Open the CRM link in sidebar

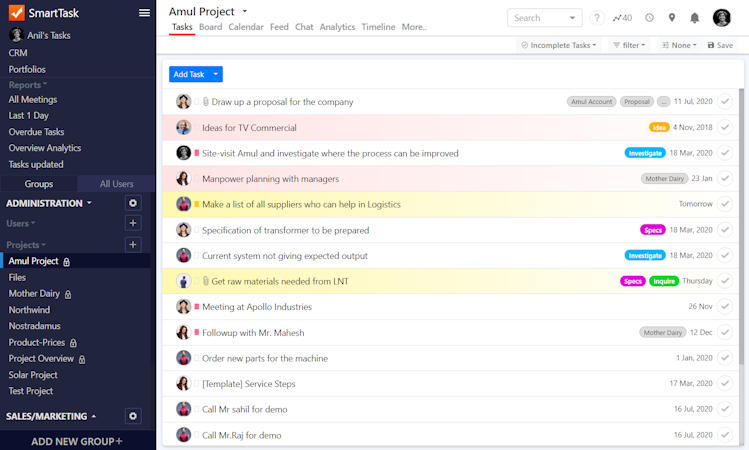(x=18, y=53)
